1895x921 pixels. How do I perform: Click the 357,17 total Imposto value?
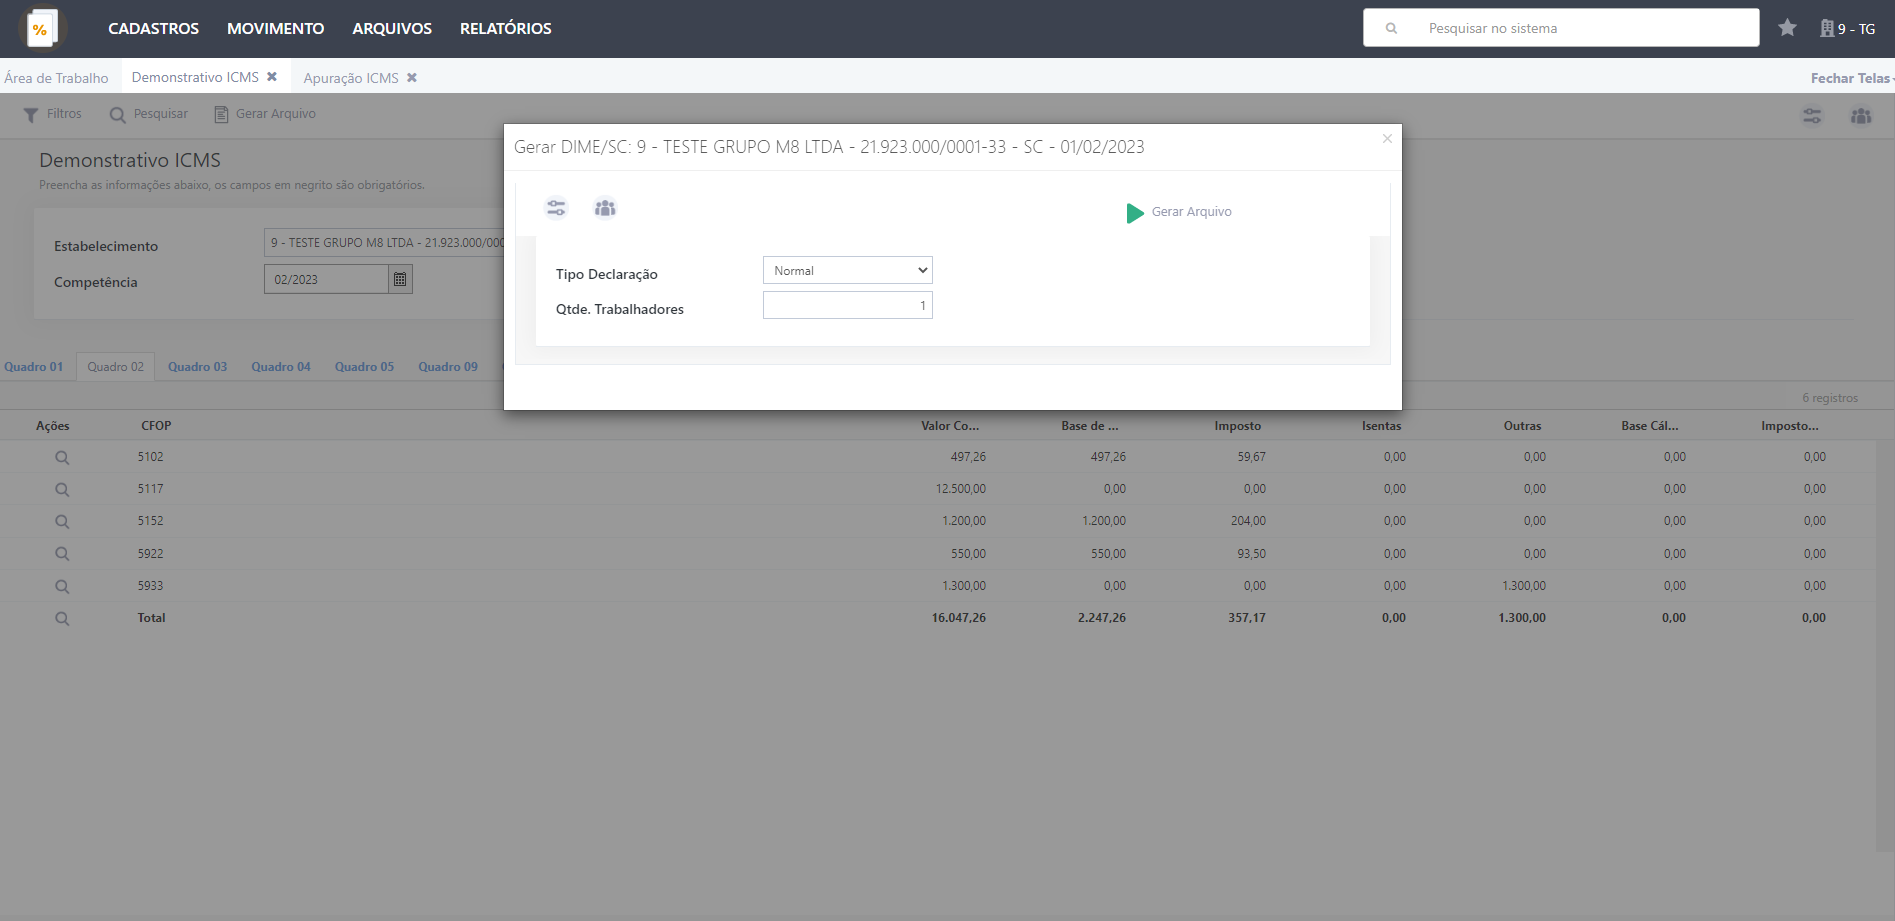click(x=1247, y=618)
